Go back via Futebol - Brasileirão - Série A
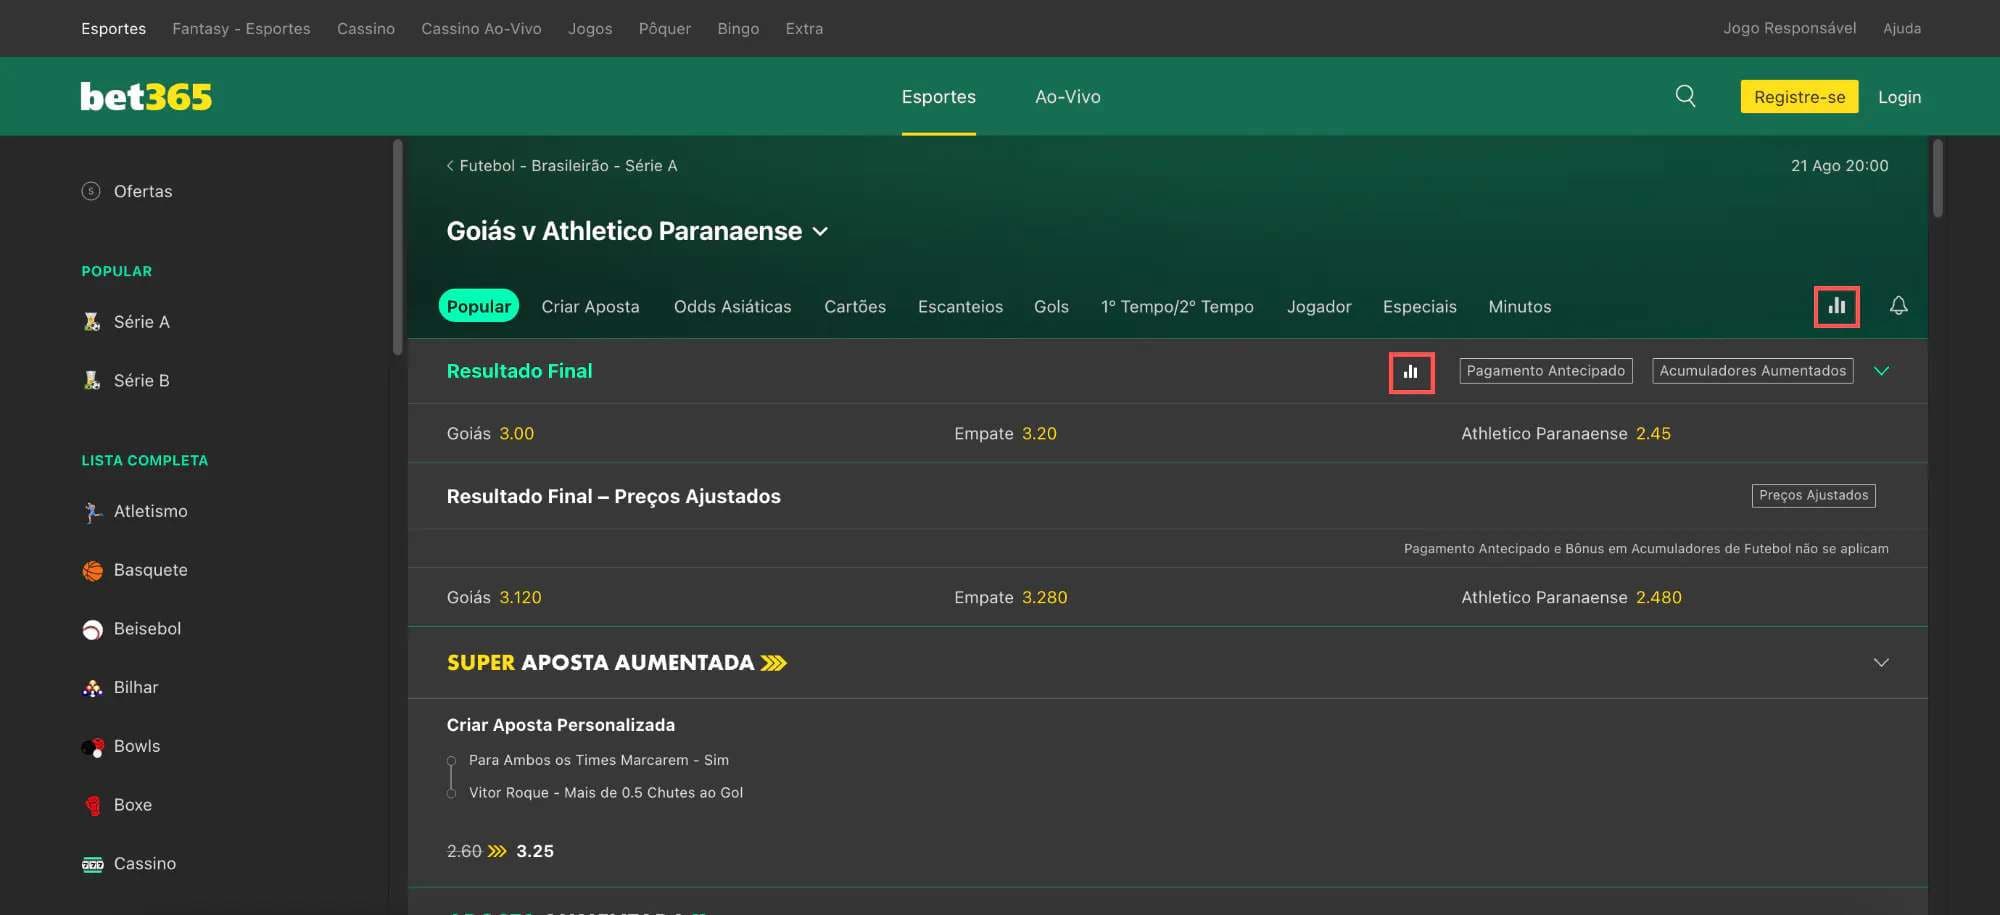 pyautogui.click(x=562, y=166)
